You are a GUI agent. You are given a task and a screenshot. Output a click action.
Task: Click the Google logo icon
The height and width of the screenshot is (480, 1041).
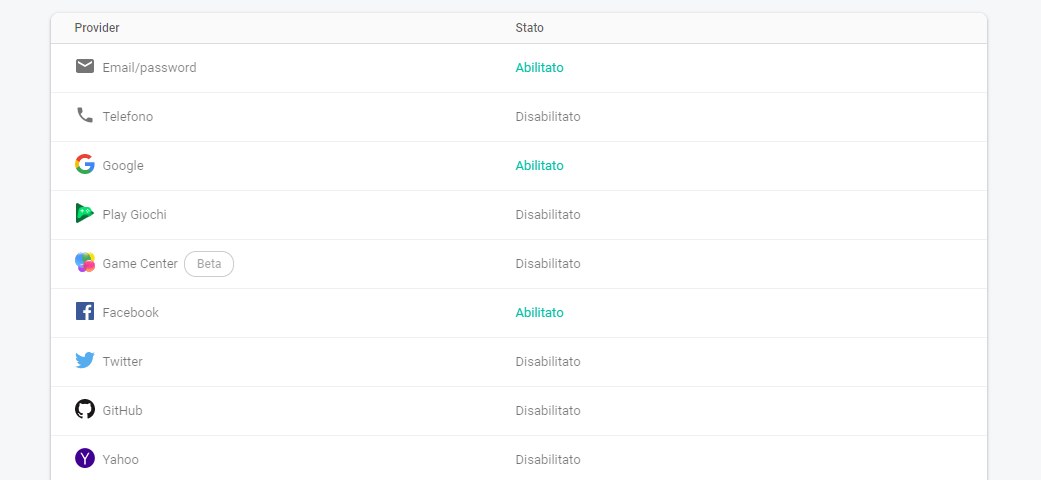85,164
